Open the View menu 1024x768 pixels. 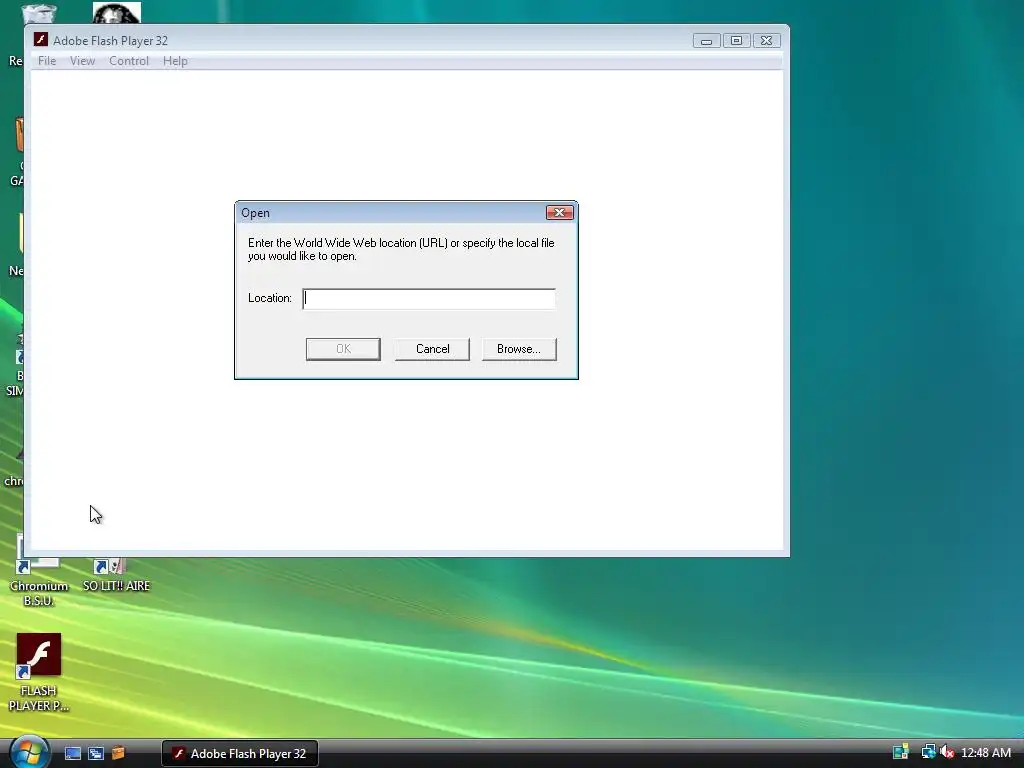(82, 61)
